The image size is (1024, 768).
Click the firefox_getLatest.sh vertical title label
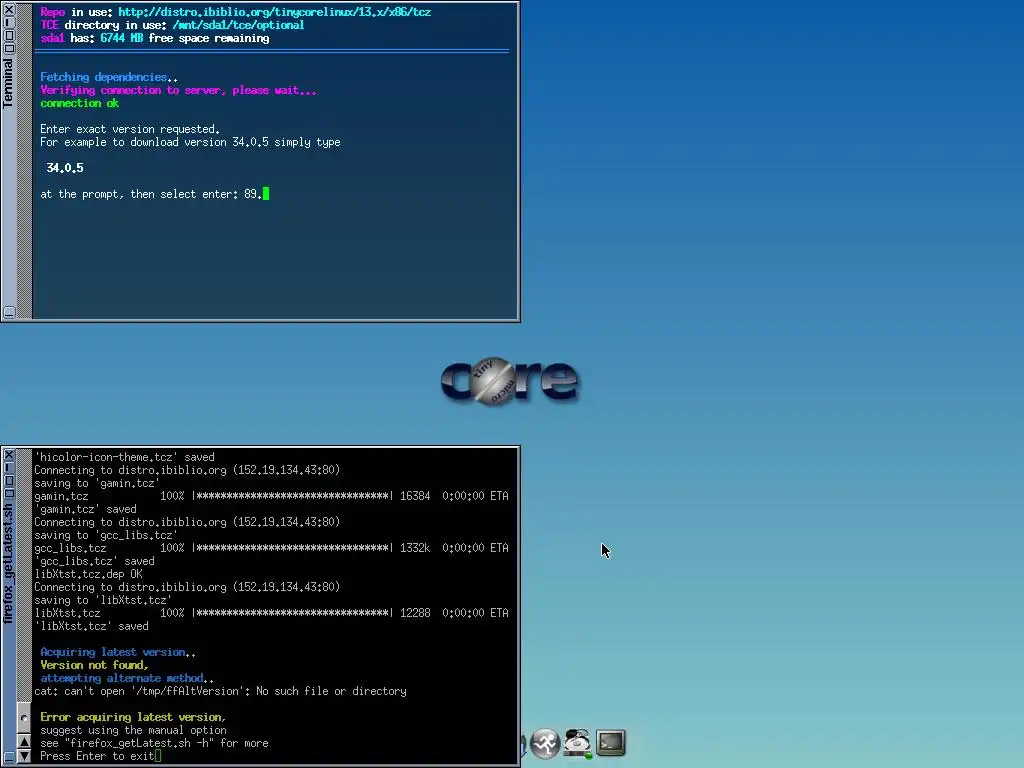8,564
